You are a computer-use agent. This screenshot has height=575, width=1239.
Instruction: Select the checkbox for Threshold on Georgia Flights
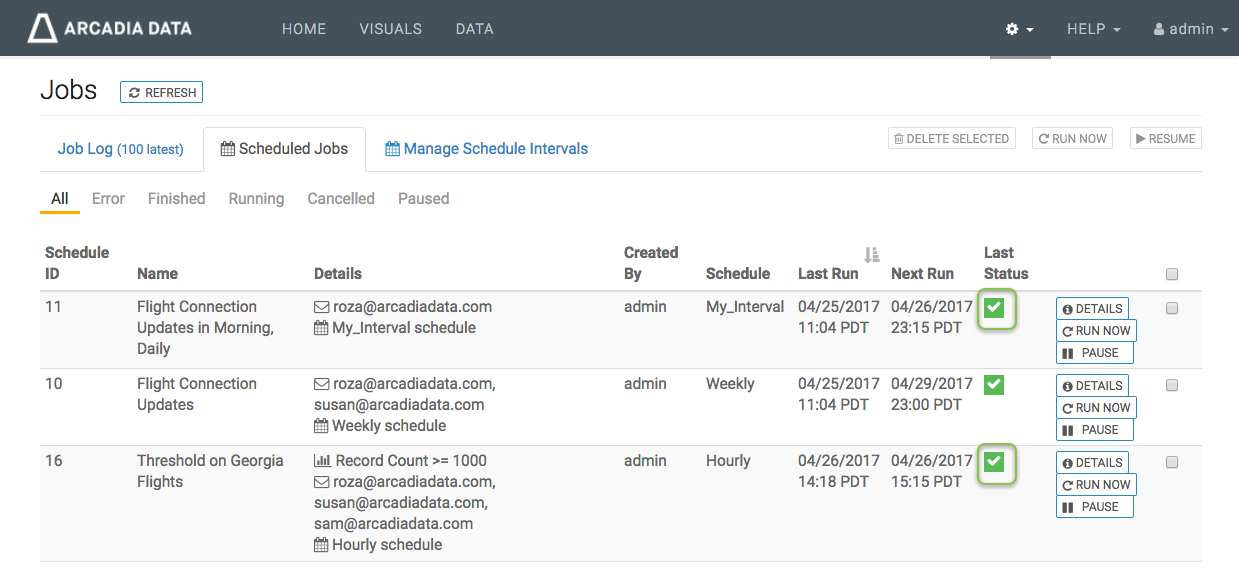1172,462
